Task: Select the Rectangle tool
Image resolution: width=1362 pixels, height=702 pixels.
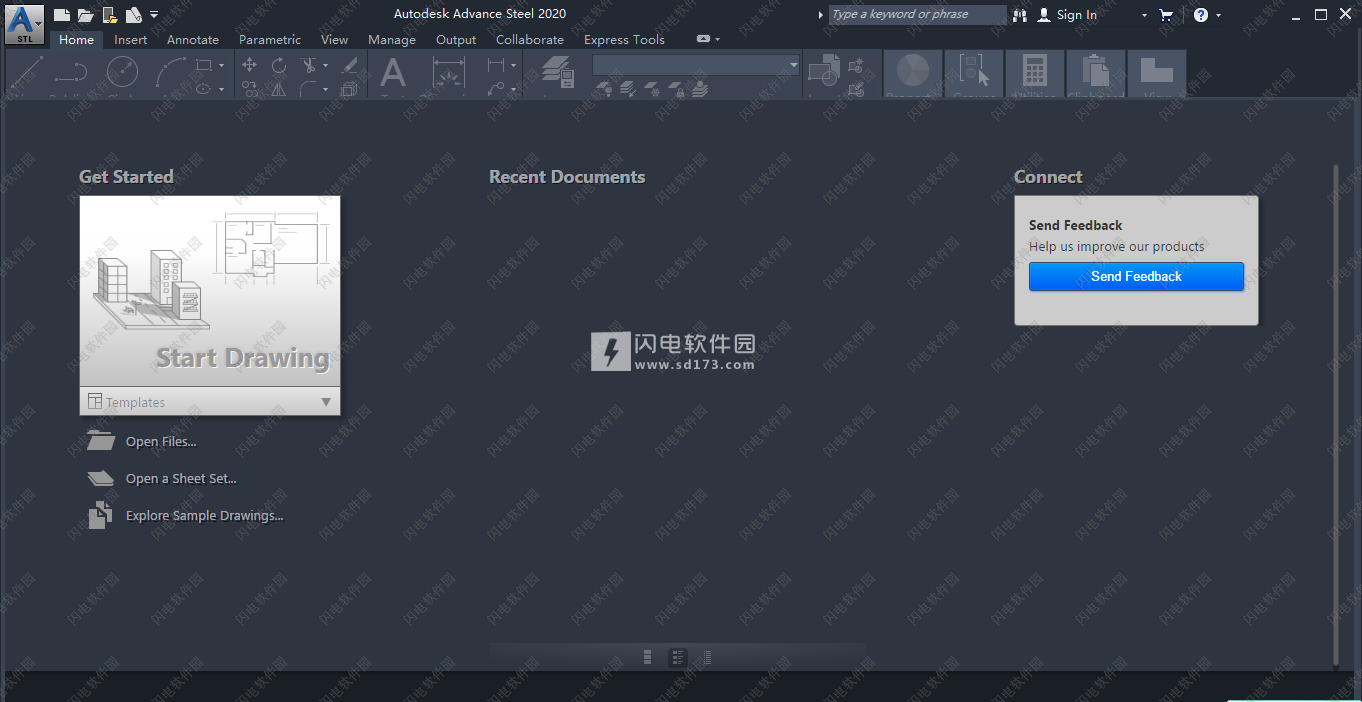Action: pos(204,65)
